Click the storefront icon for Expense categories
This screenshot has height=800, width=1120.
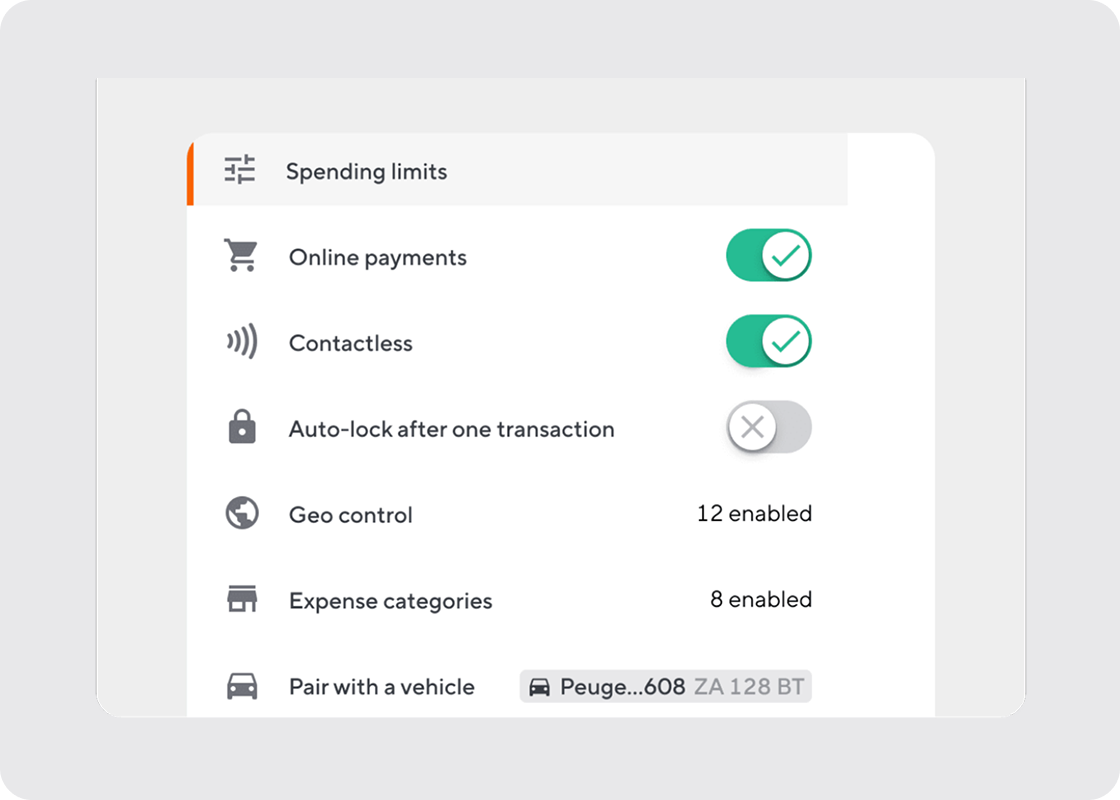pyautogui.click(x=241, y=601)
